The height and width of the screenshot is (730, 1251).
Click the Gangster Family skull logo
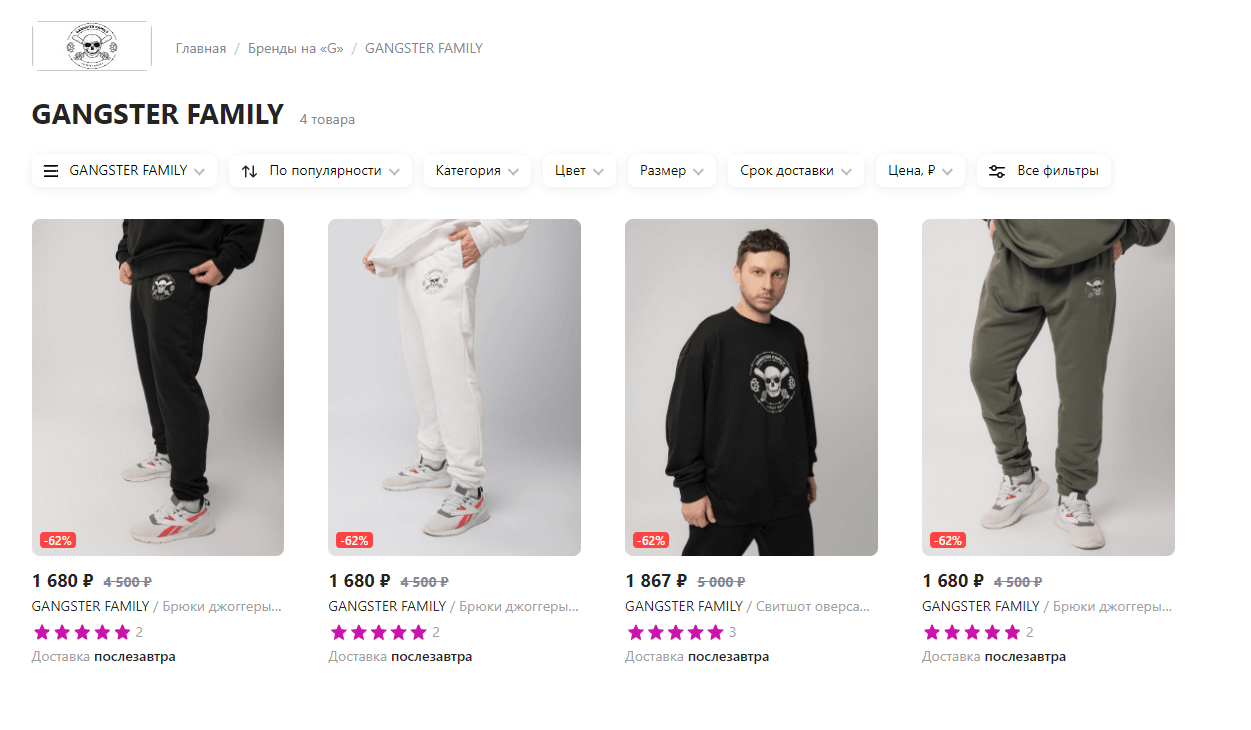(91, 46)
